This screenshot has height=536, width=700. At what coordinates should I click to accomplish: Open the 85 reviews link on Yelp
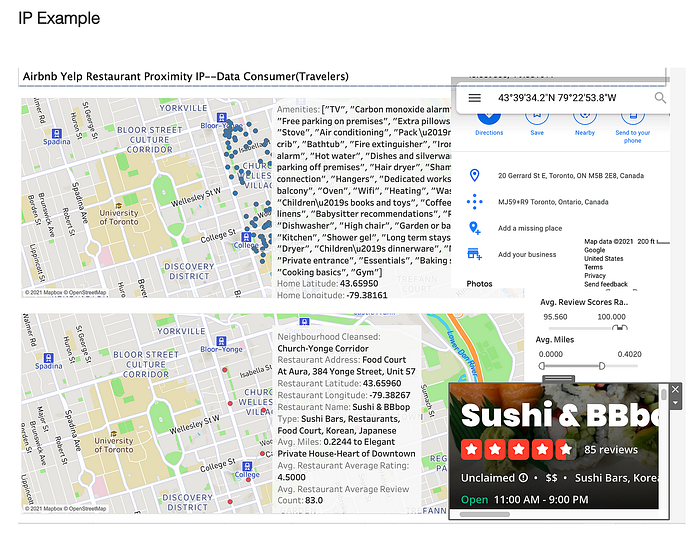coord(611,450)
